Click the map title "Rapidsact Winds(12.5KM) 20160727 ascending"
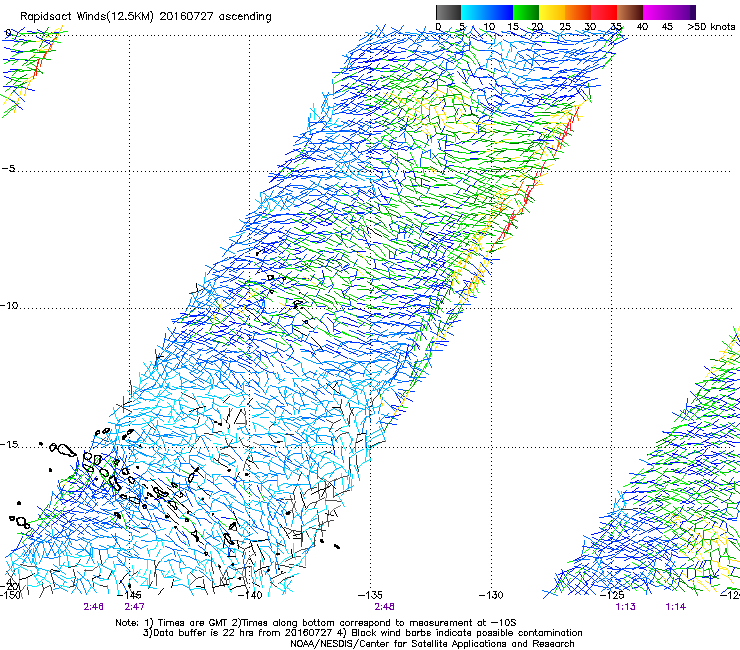This screenshot has height=650, width=740. pyautogui.click(x=146, y=17)
